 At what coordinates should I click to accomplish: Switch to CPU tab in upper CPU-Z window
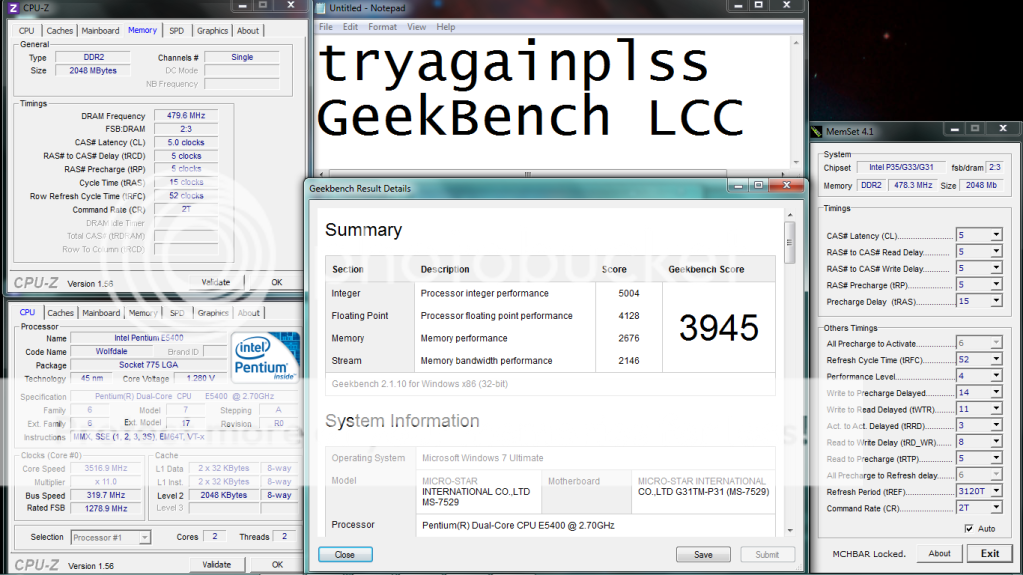pyautogui.click(x=27, y=31)
